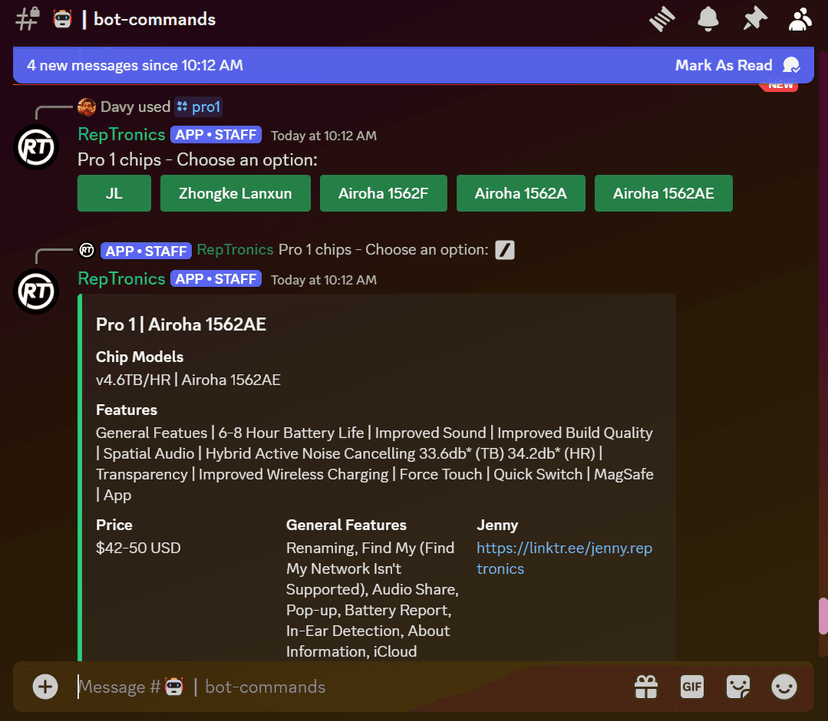828x721 pixels.
Task: Focus the Message bot-commands input field
Action: pos(349,687)
